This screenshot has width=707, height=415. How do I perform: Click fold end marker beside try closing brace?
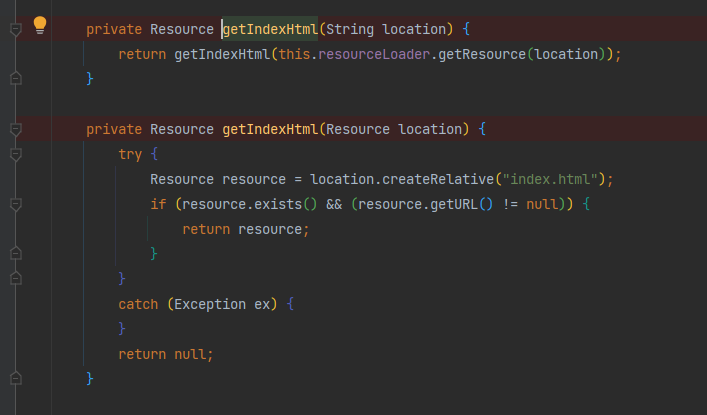point(16,278)
